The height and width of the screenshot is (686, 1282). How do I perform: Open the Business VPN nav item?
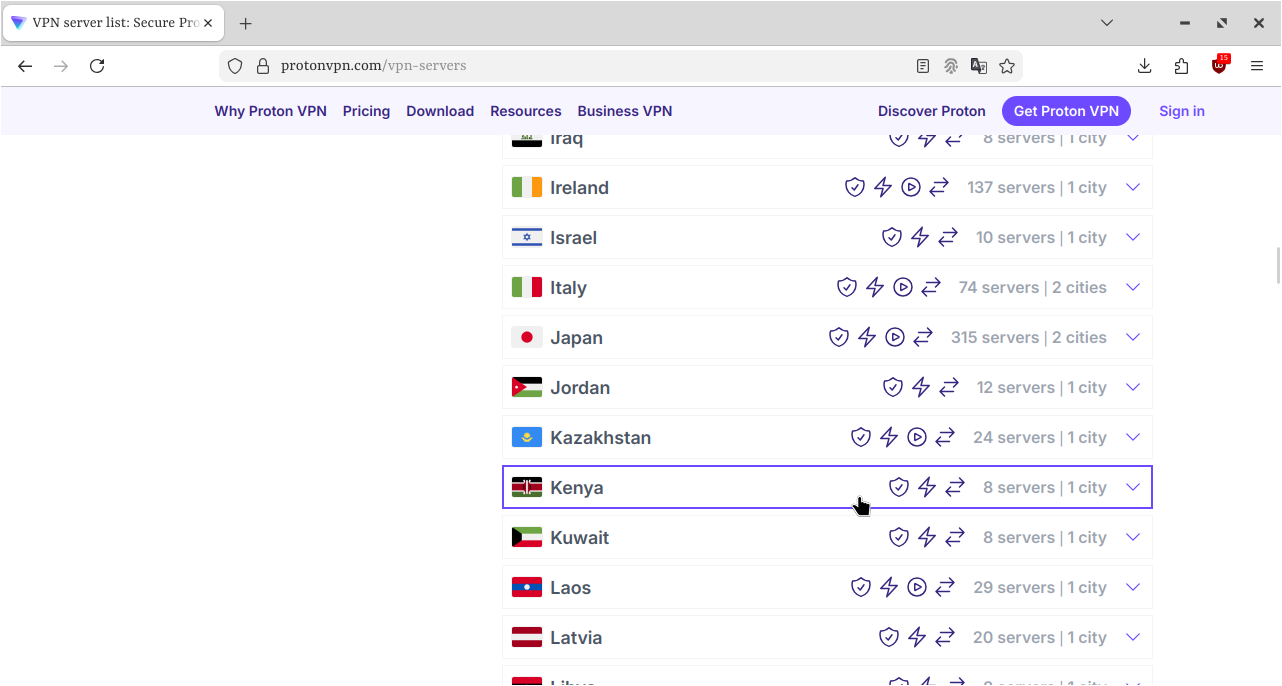[625, 111]
